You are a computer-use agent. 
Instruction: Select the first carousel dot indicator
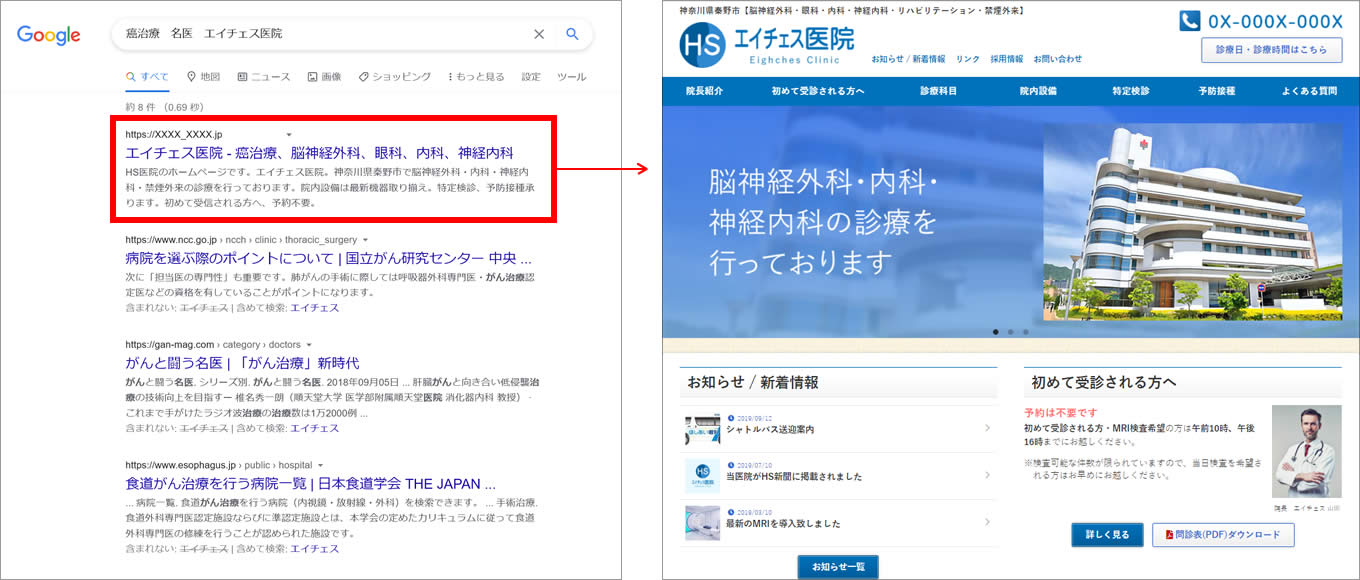pyautogui.click(x=995, y=331)
